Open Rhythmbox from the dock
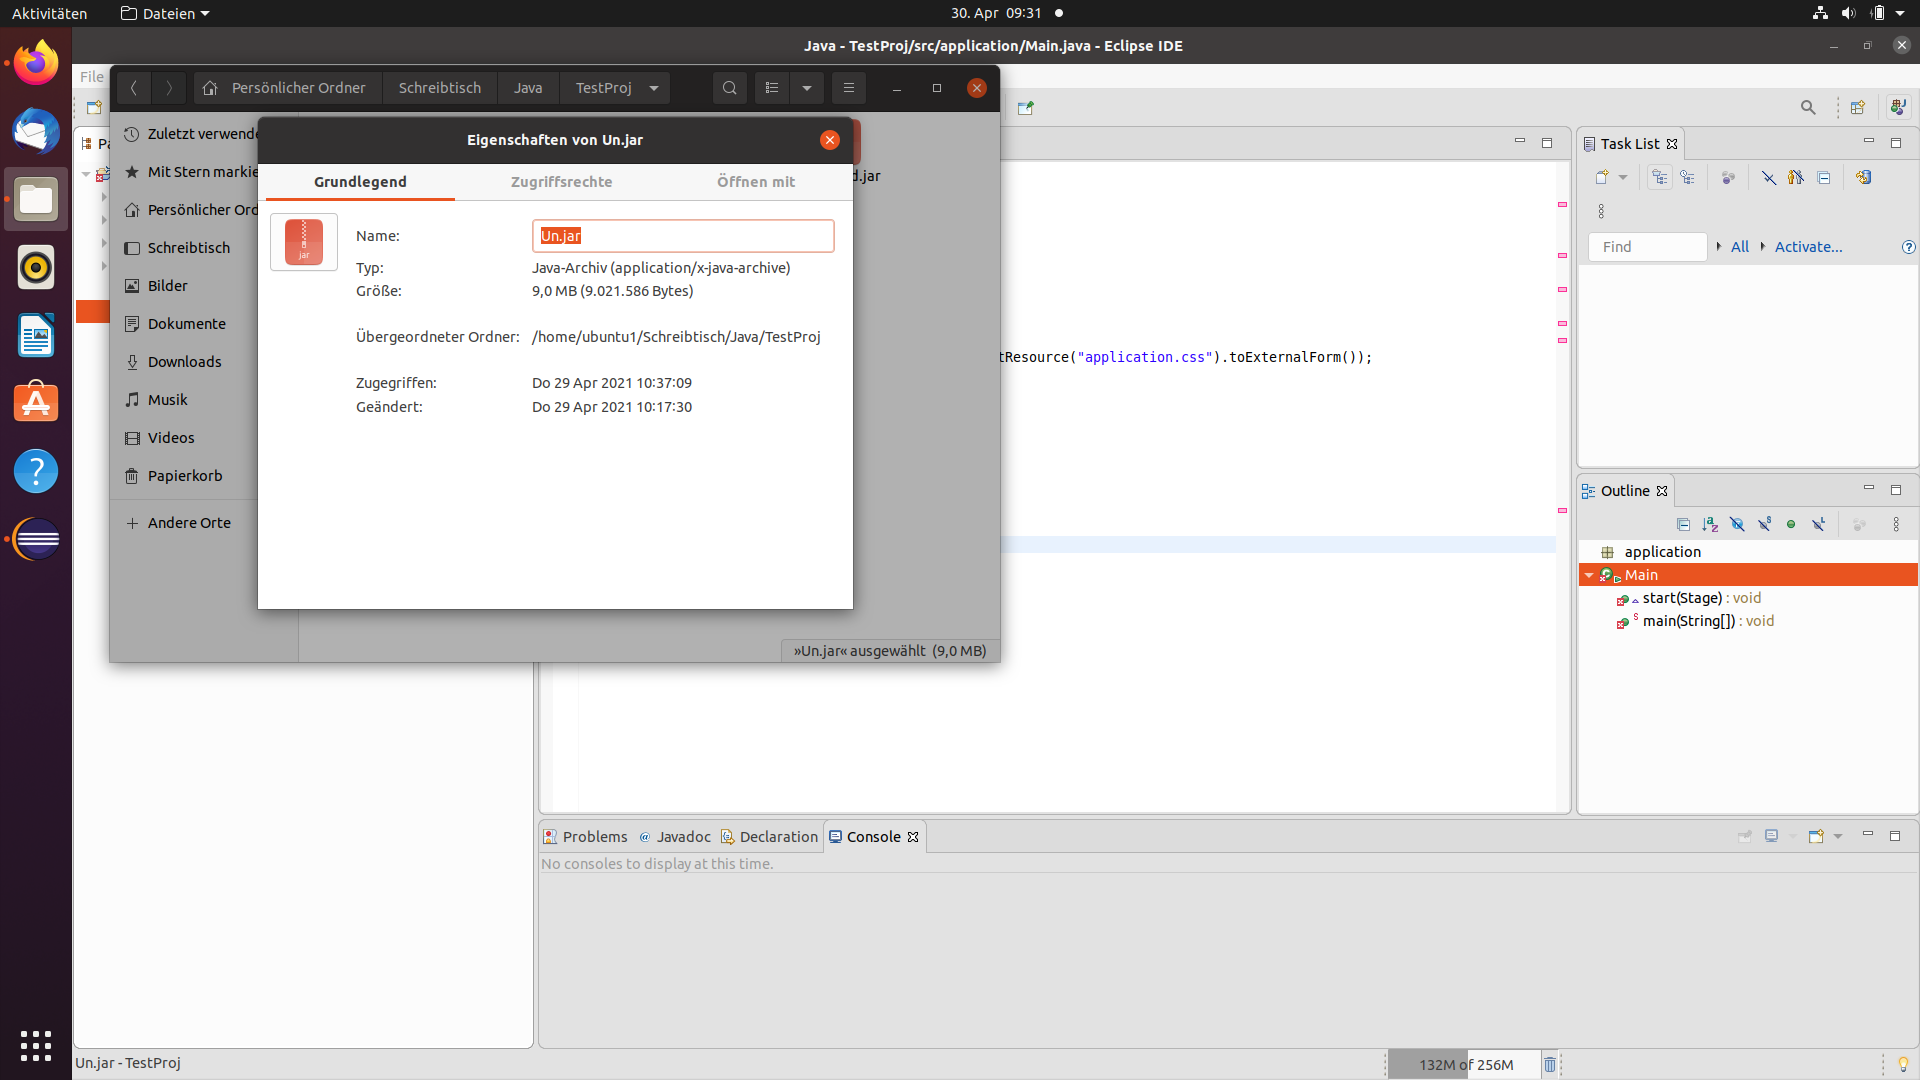Screen dimensions: 1920x1080 (36, 267)
